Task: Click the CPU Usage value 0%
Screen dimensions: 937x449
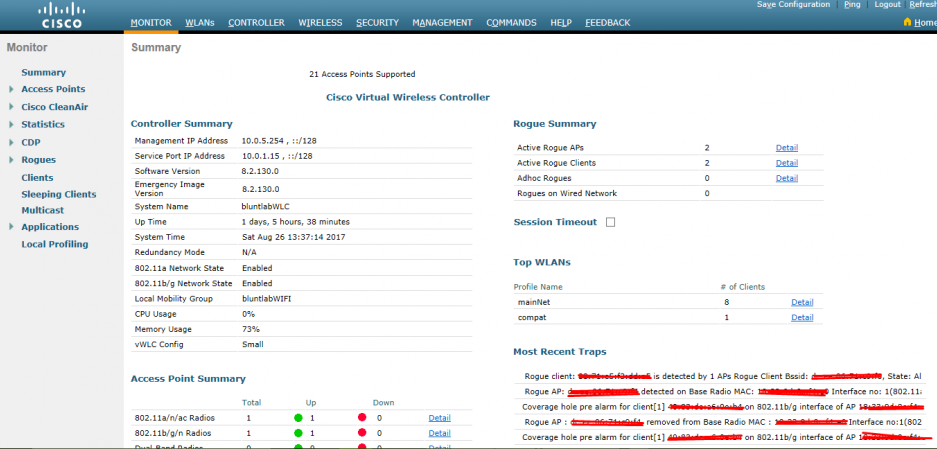Action: [x=248, y=314]
